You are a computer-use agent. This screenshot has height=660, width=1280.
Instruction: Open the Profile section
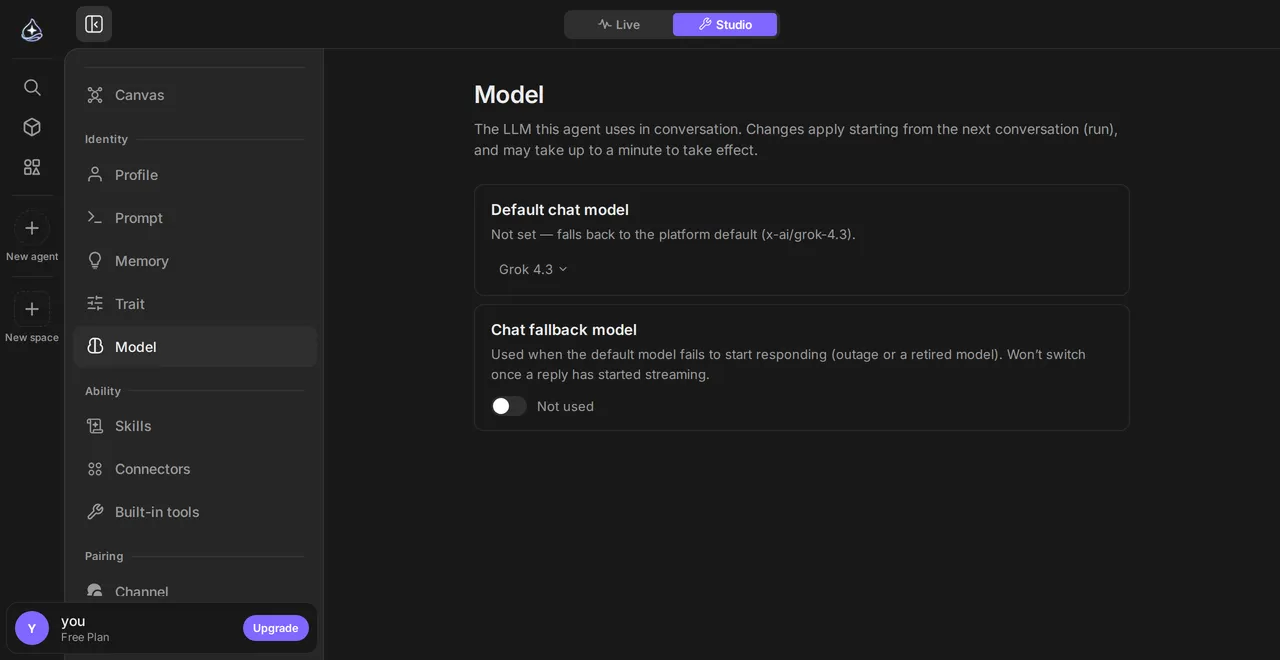click(x=195, y=175)
